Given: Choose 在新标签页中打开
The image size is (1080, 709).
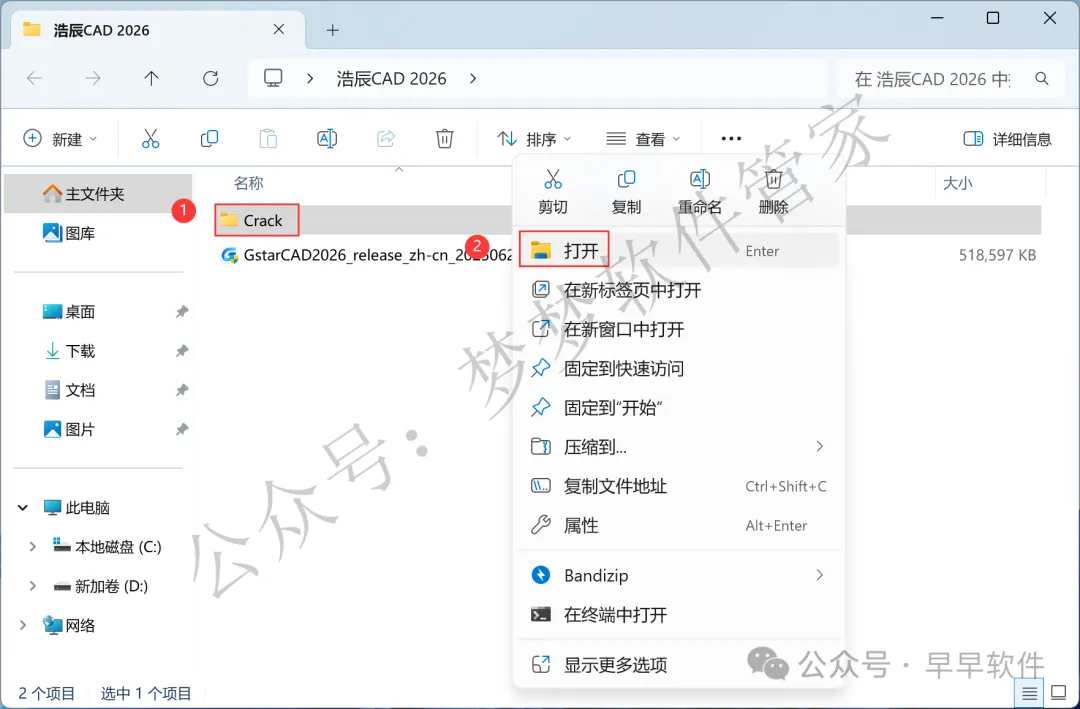Looking at the screenshot, I should coord(678,290).
